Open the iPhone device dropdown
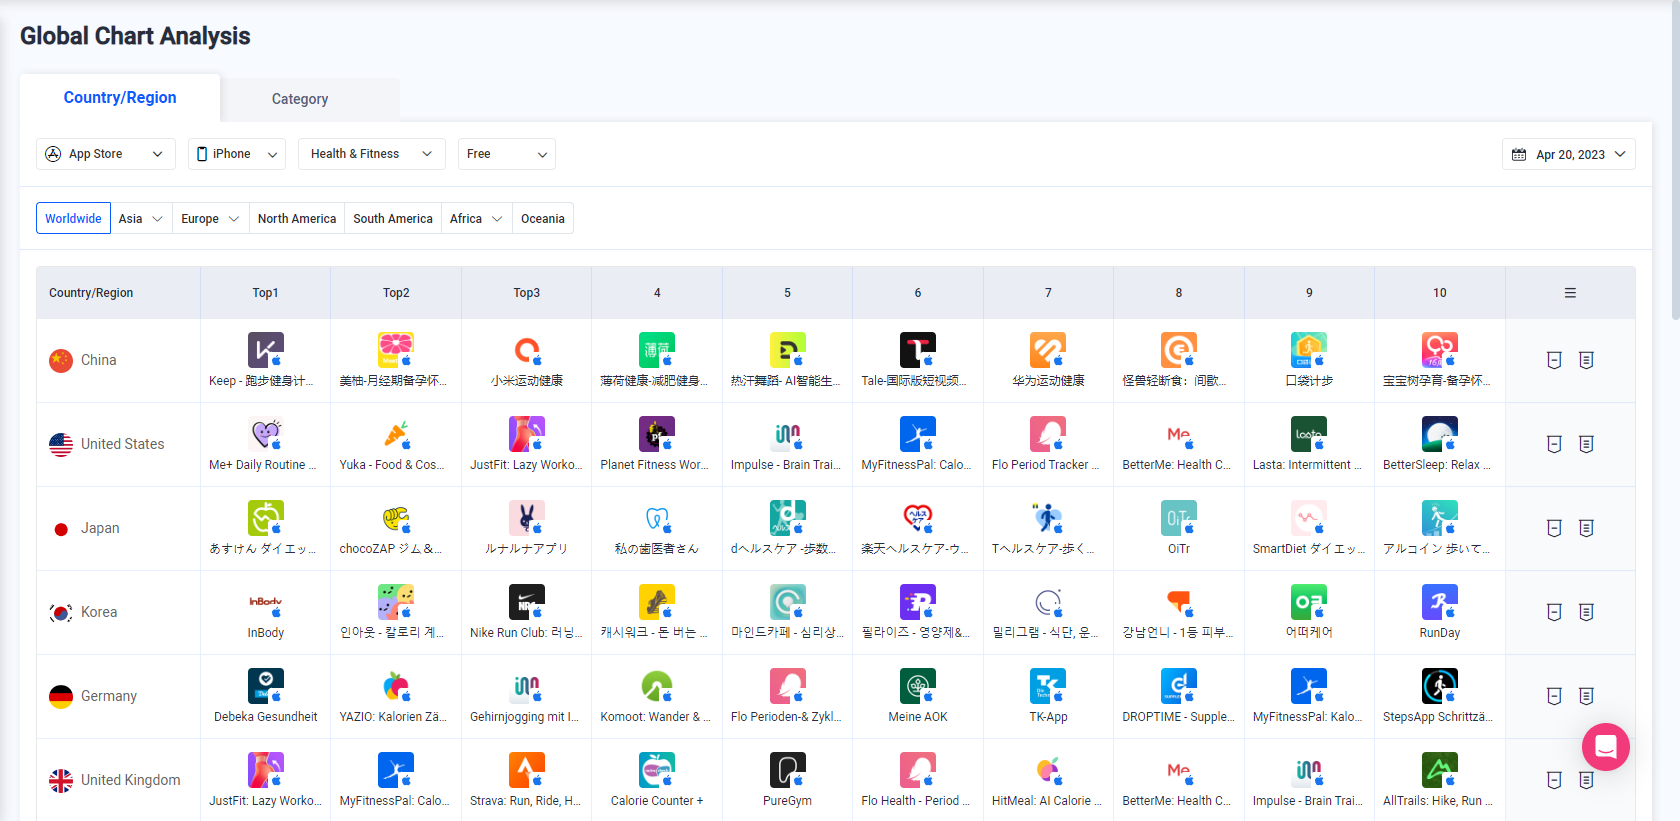The image size is (1680, 821). click(237, 154)
